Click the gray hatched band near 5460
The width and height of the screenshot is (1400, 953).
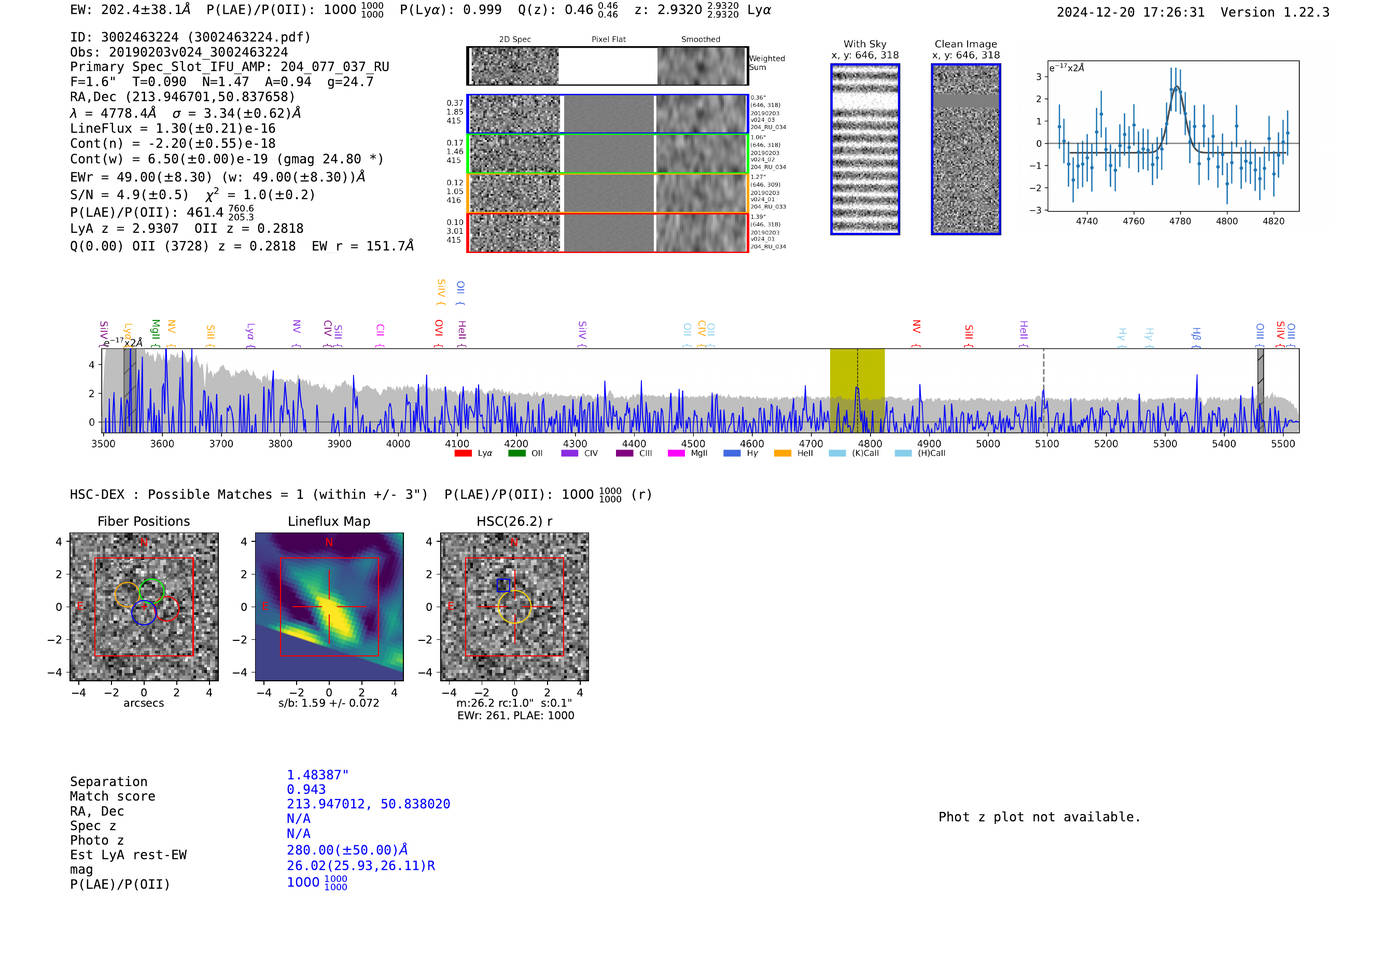click(x=1261, y=390)
